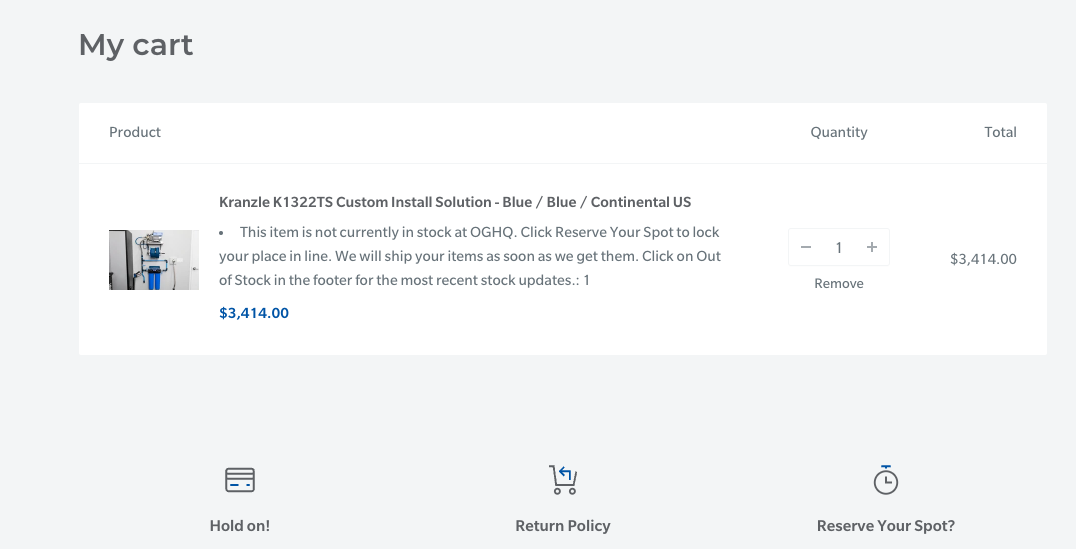
Task: Click the Total column header
Action: coord(1000,132)
